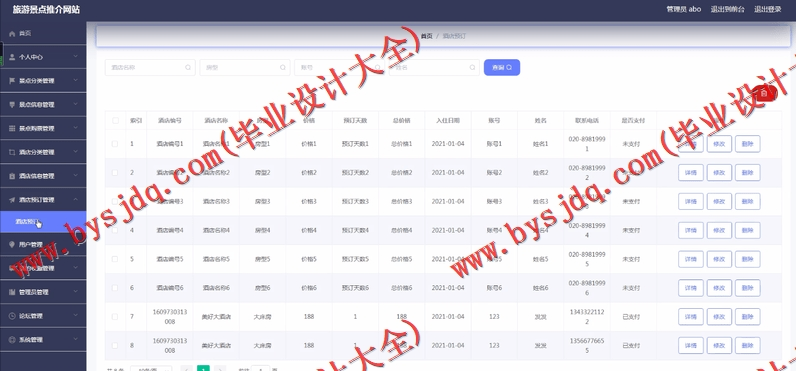Click 修改 for row 酒店编号6

[x=719, y=288]
